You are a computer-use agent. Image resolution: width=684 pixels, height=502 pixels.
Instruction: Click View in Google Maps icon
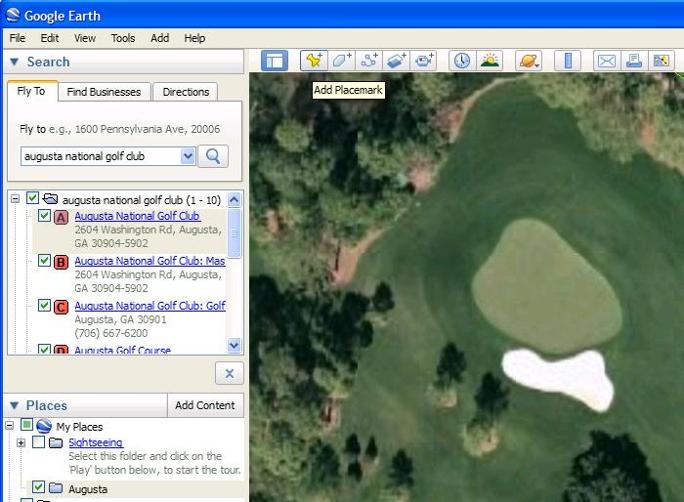coord(661,61)
